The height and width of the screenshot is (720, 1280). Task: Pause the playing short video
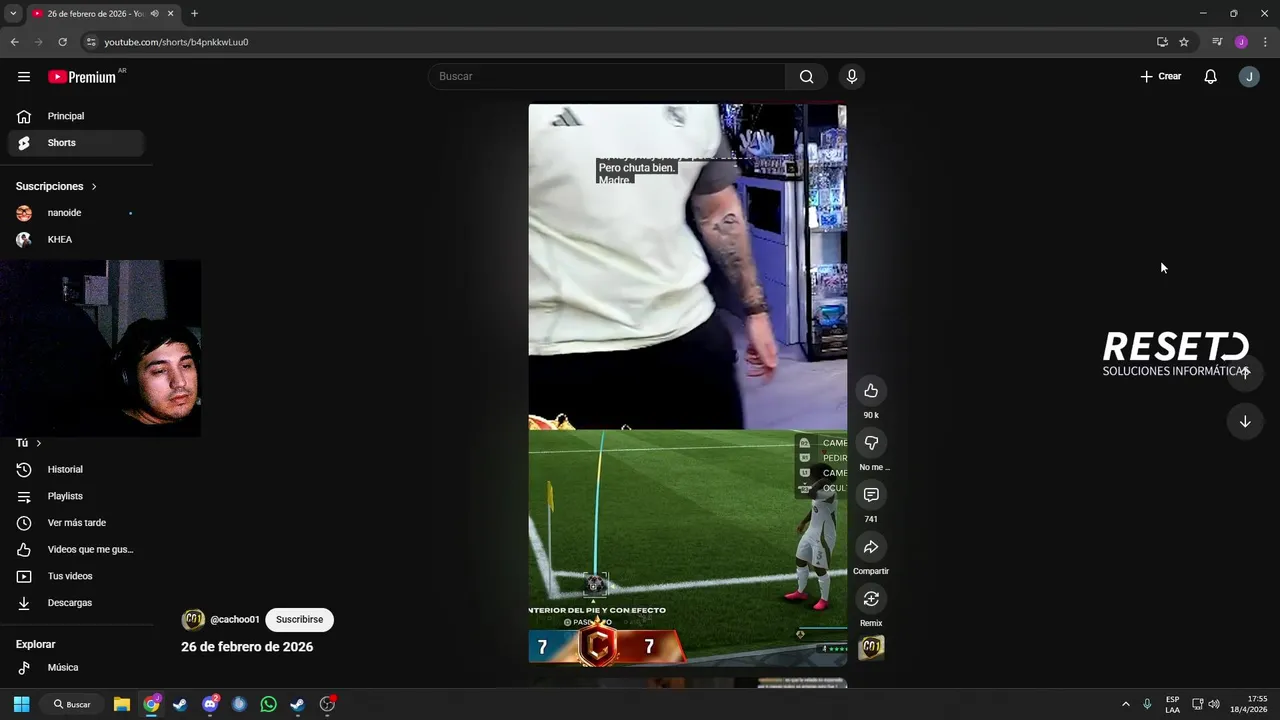tap(687, 384)
